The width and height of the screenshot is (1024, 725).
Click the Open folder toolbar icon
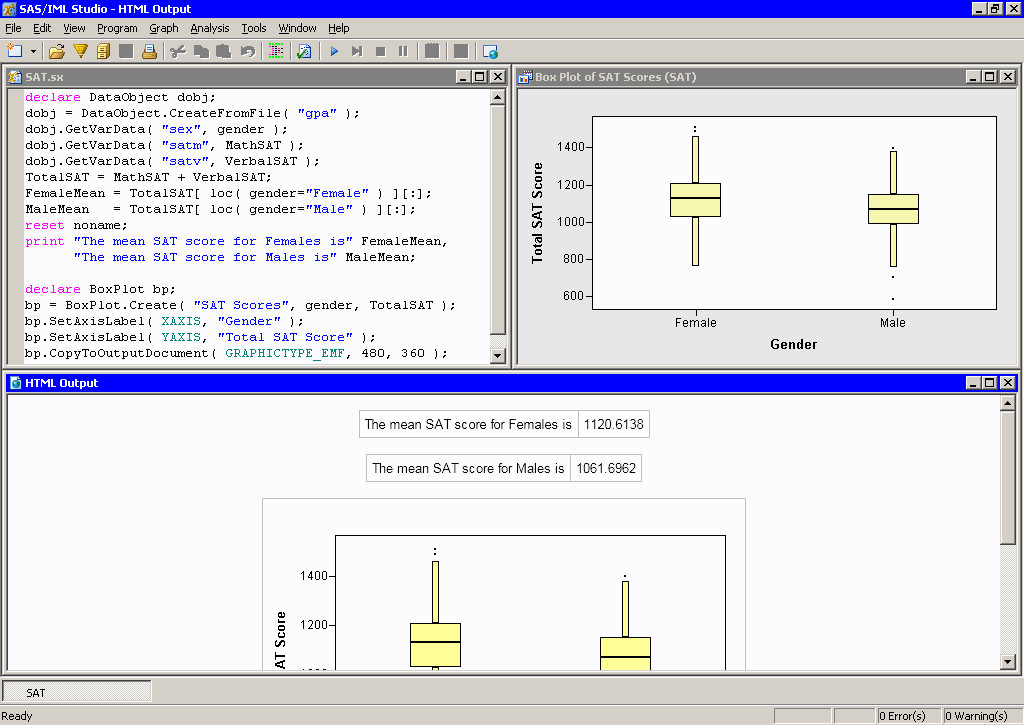pyautogui.click(x=57, y=51)
